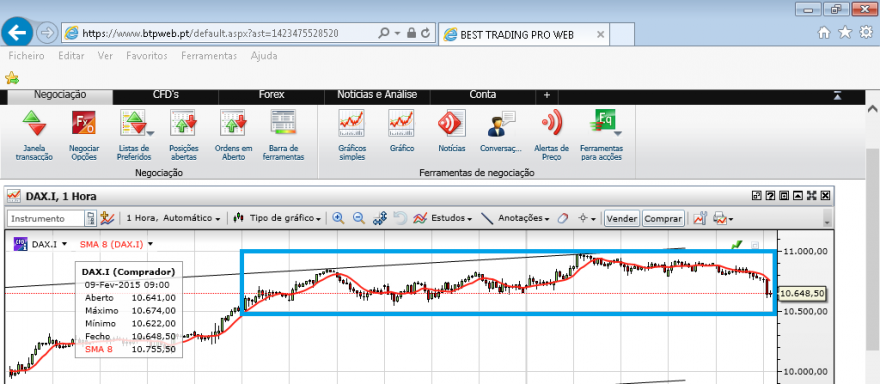Close the BEST TRADING PRO WEB tab
The width and height of the screenshot is (880, 384).
[x=600, y=34]
